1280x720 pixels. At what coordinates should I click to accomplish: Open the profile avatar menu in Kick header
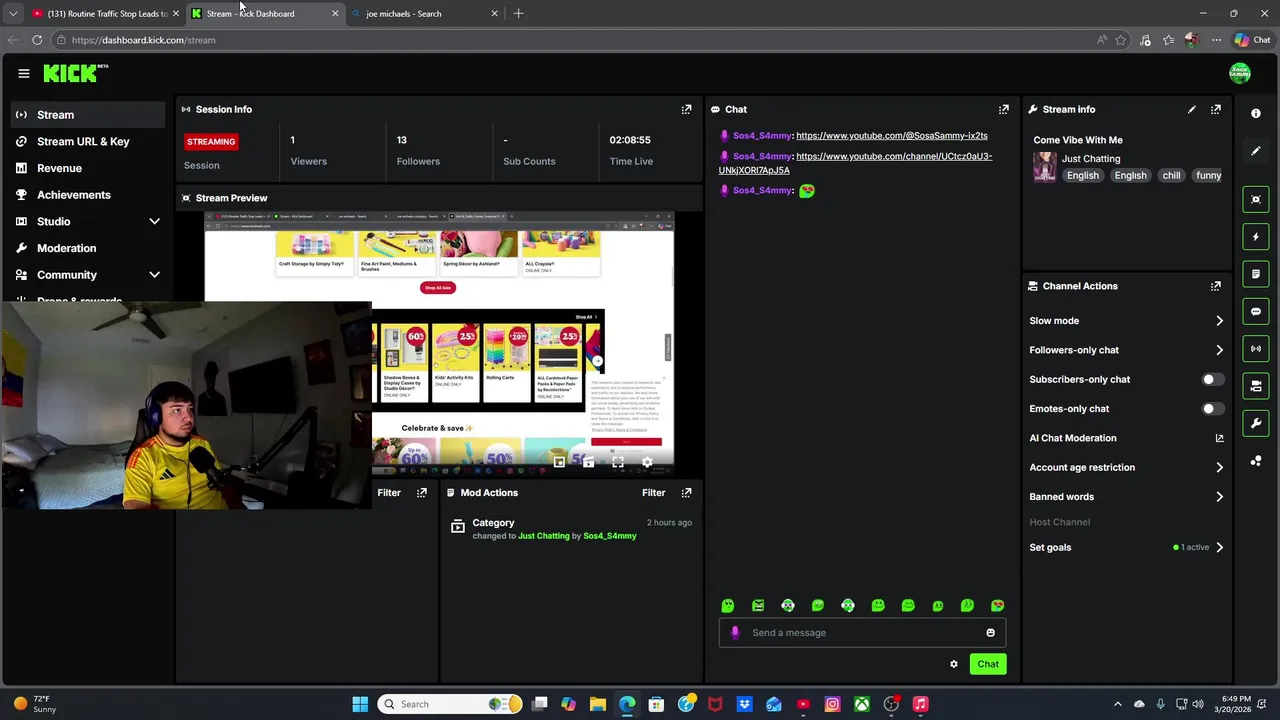(x=1240, y=73)
